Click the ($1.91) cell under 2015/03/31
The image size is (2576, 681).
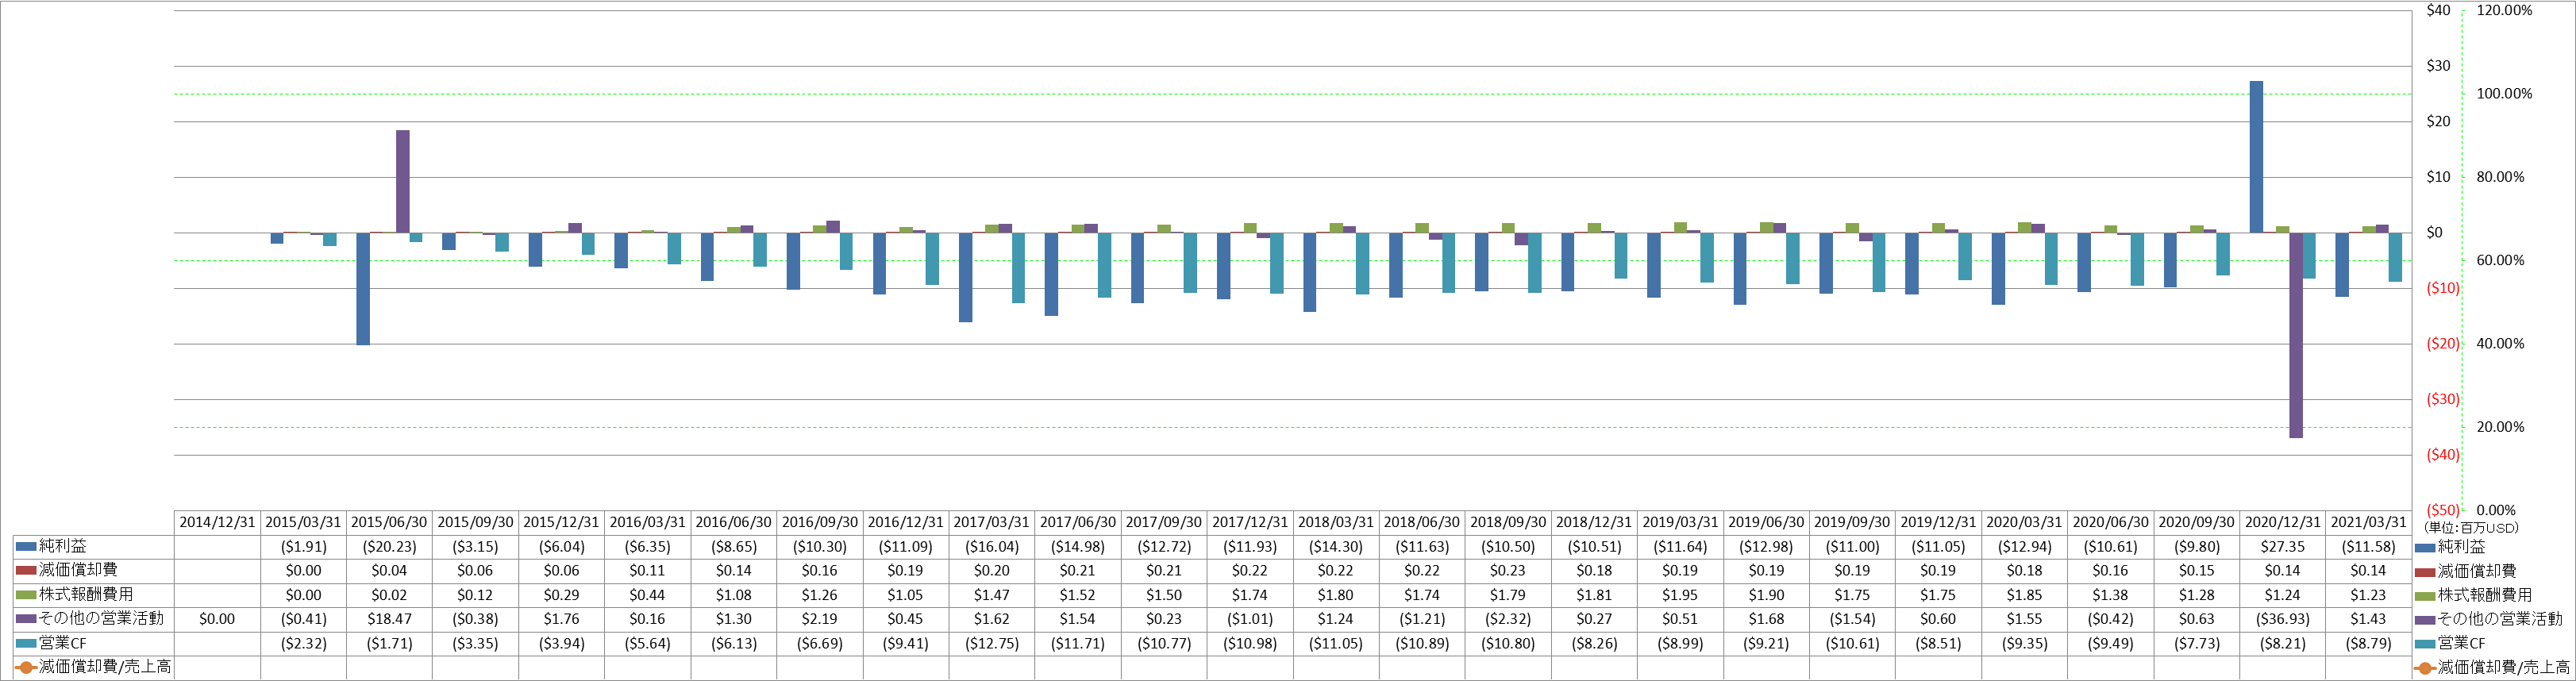(303, 547)
